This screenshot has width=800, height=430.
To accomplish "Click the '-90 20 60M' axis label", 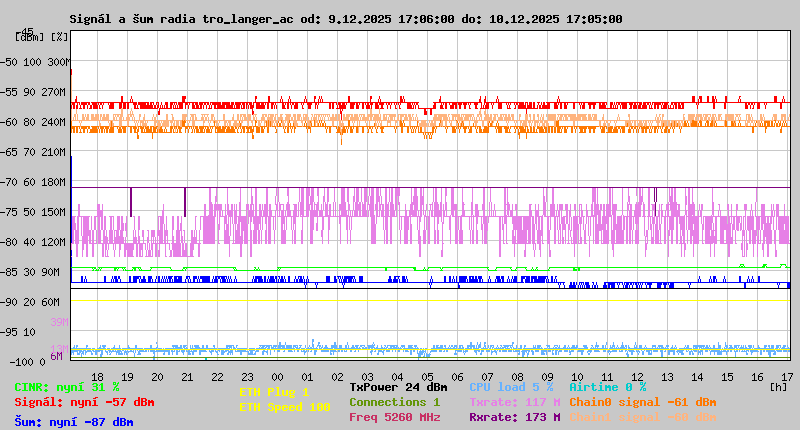I will pos(30,302).
